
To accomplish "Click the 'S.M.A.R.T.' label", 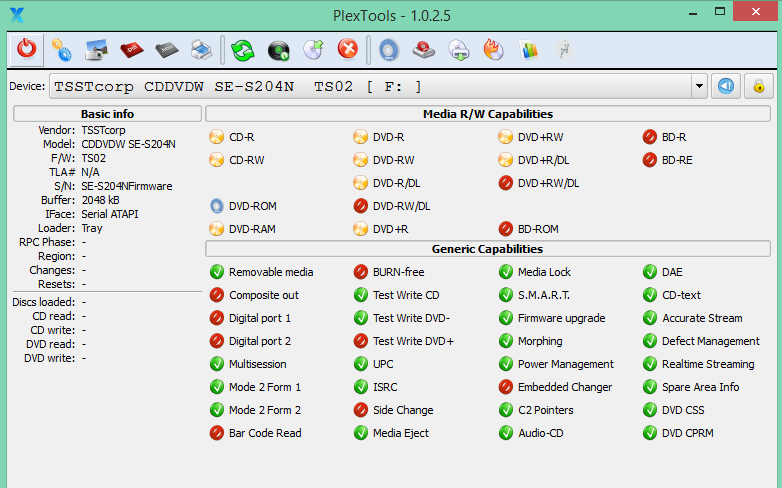I will [x=544, y=295].
